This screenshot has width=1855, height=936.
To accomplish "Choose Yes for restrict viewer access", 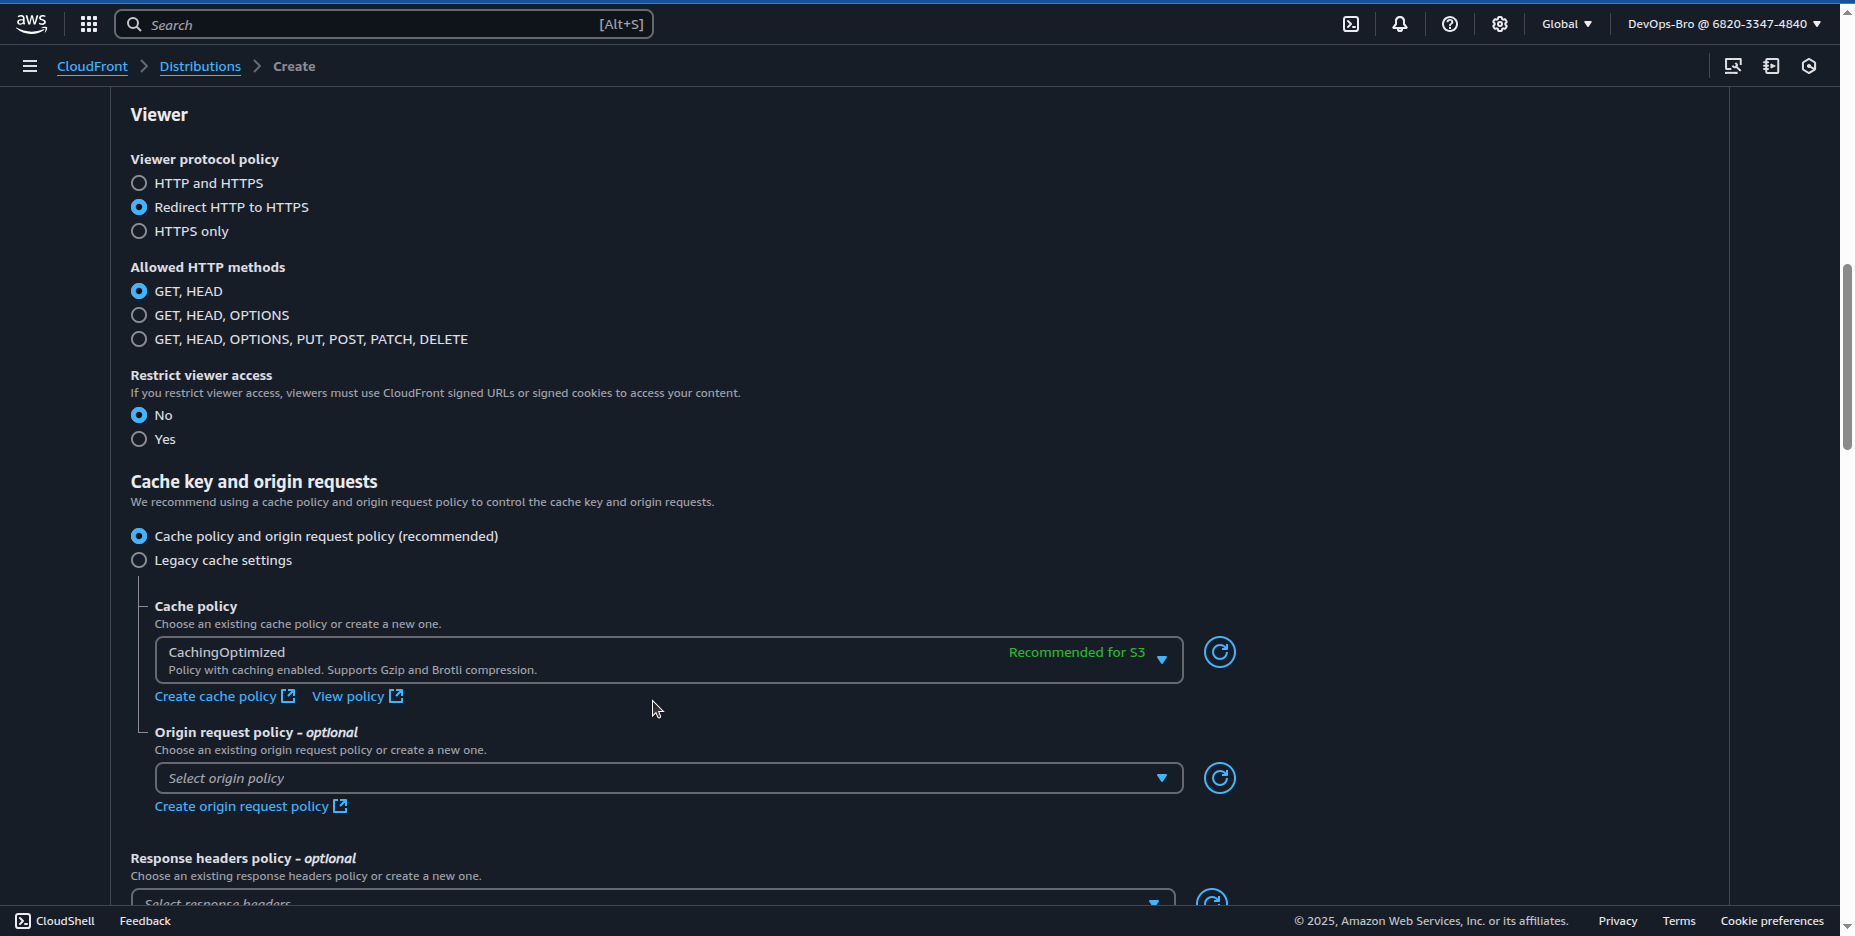I will (139, 439).
